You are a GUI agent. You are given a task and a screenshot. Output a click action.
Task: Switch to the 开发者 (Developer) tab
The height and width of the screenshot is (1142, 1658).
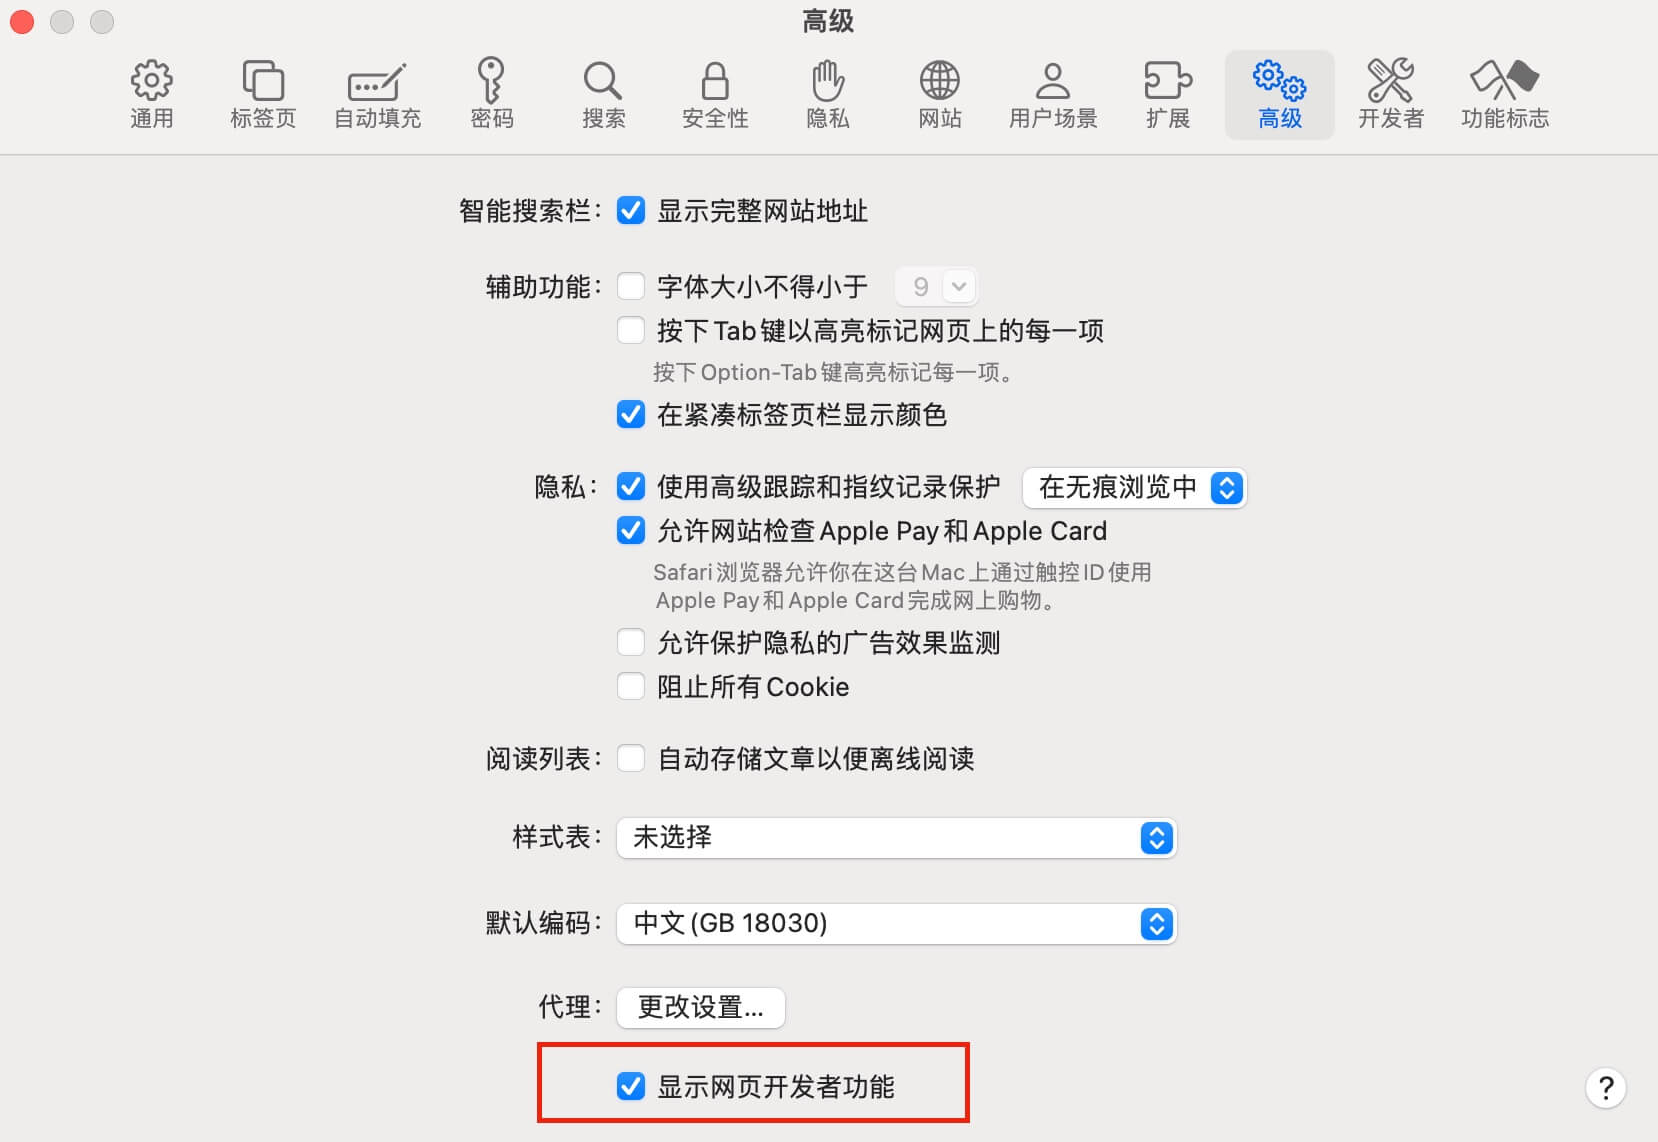pyautogui.click(x=1391, y=95)
